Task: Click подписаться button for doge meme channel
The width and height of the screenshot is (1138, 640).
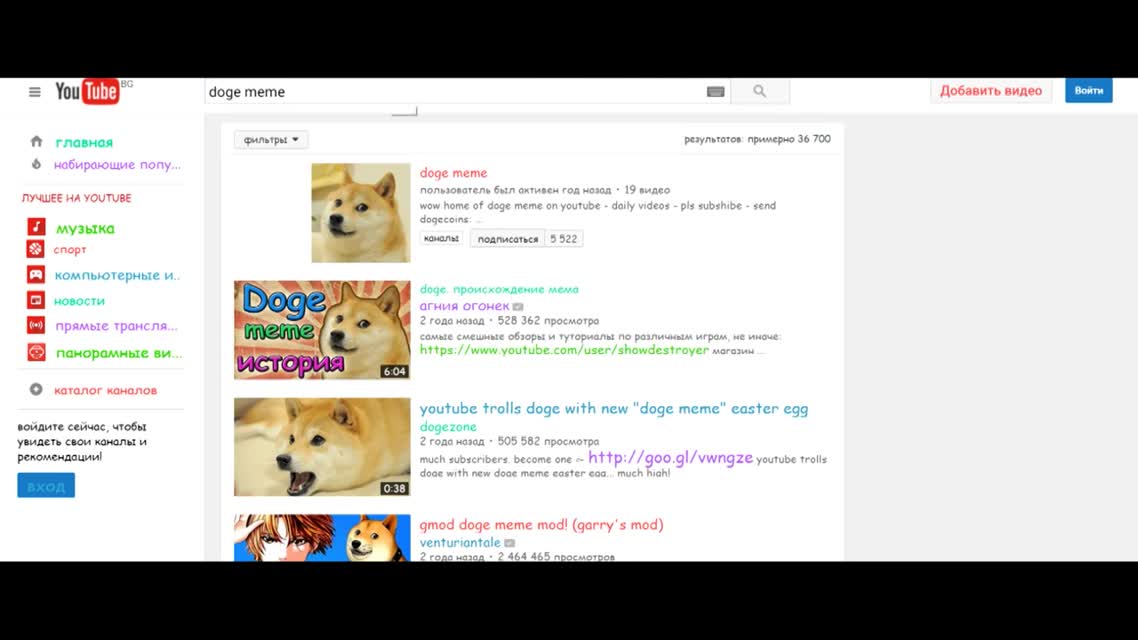Action: tap(507, 239)
